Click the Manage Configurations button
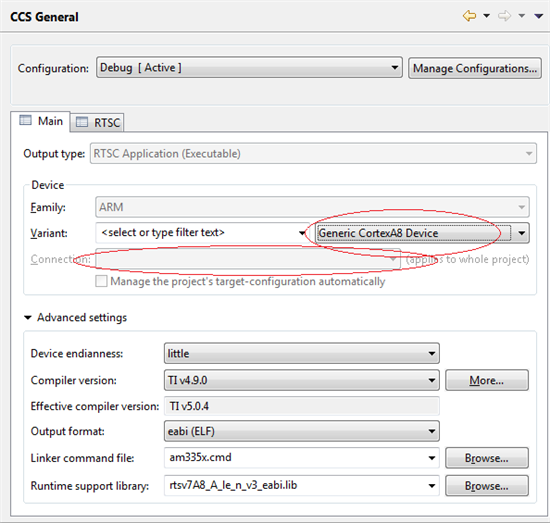Screen dimensions: 550x523 475,68
